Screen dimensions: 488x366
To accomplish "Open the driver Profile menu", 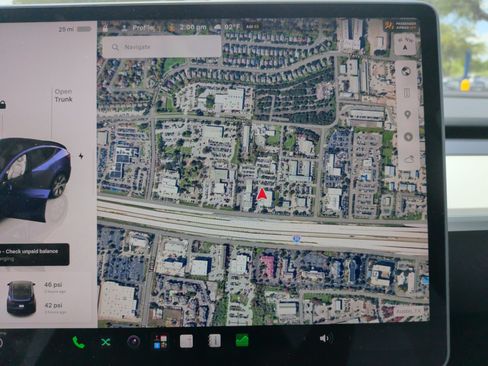I will (x=138, y=28).
